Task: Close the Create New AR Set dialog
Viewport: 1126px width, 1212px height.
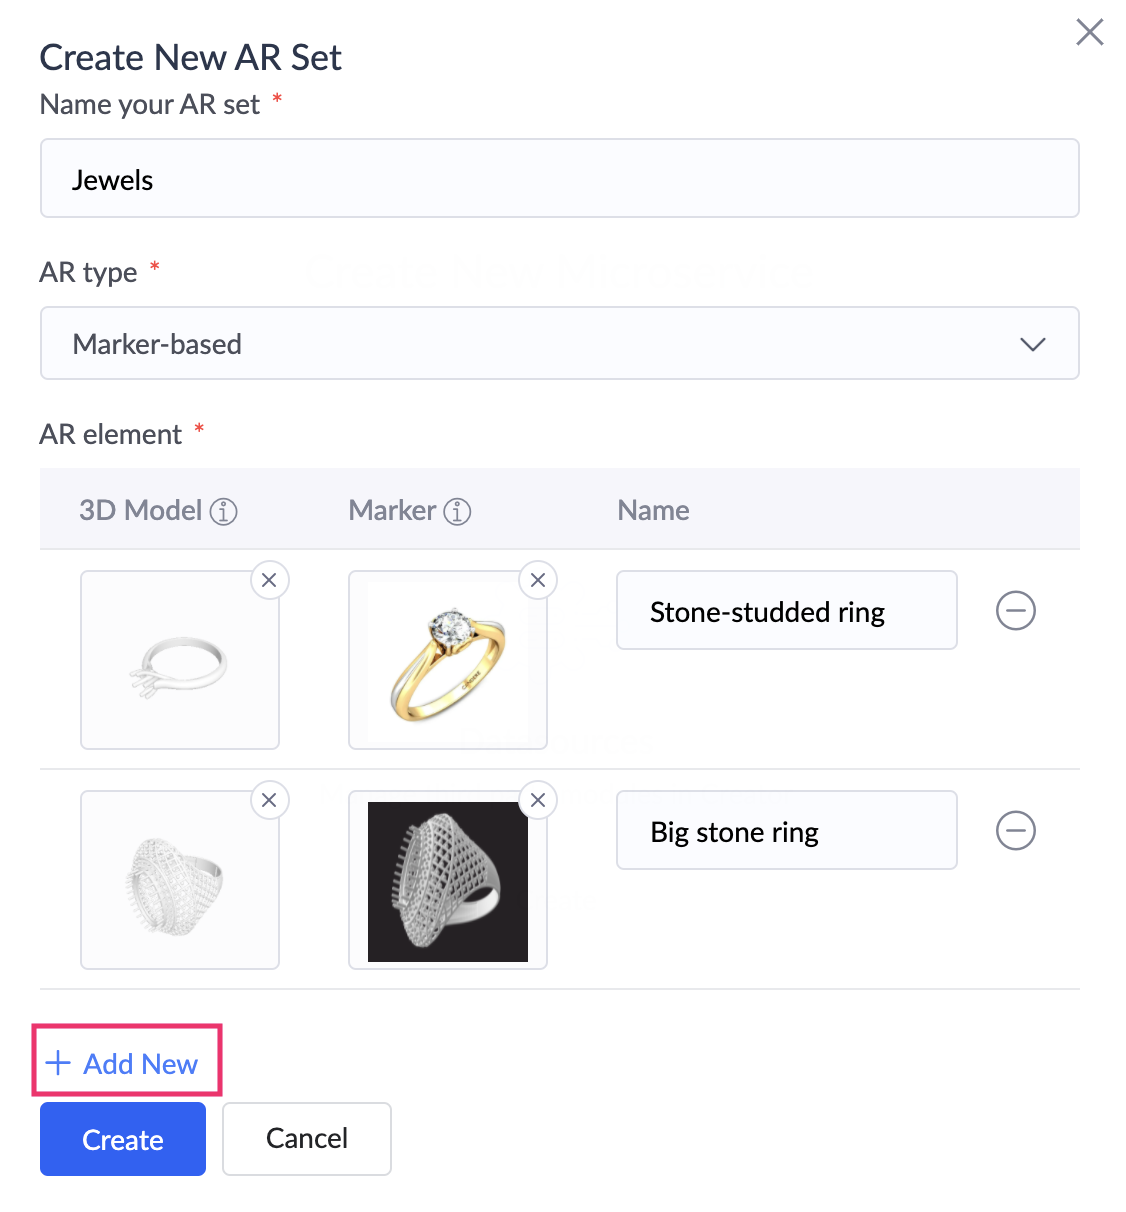Action: [x=1090, y=32]
